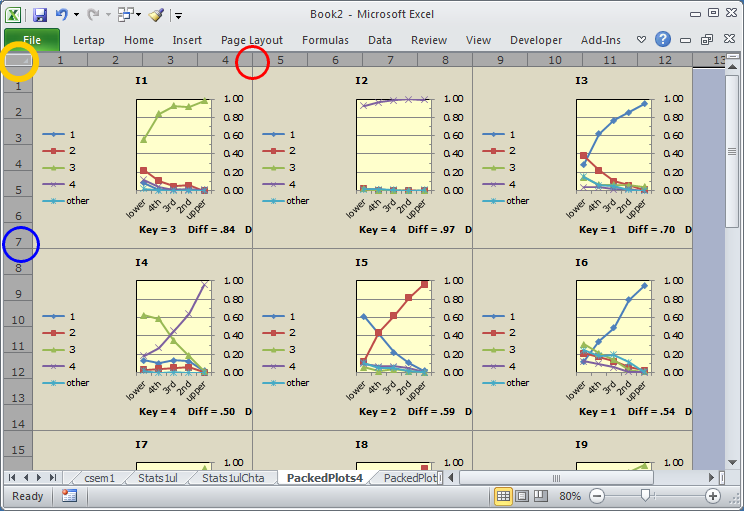Switch to the Stats1ul sheet tab
Viewport: 744px width, 511px height.
pos(158,478)
